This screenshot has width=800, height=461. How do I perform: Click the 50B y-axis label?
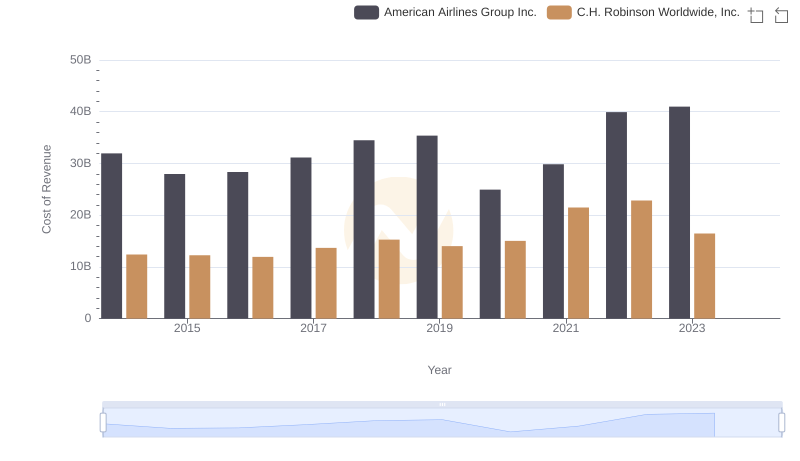[x=81, y=60]
